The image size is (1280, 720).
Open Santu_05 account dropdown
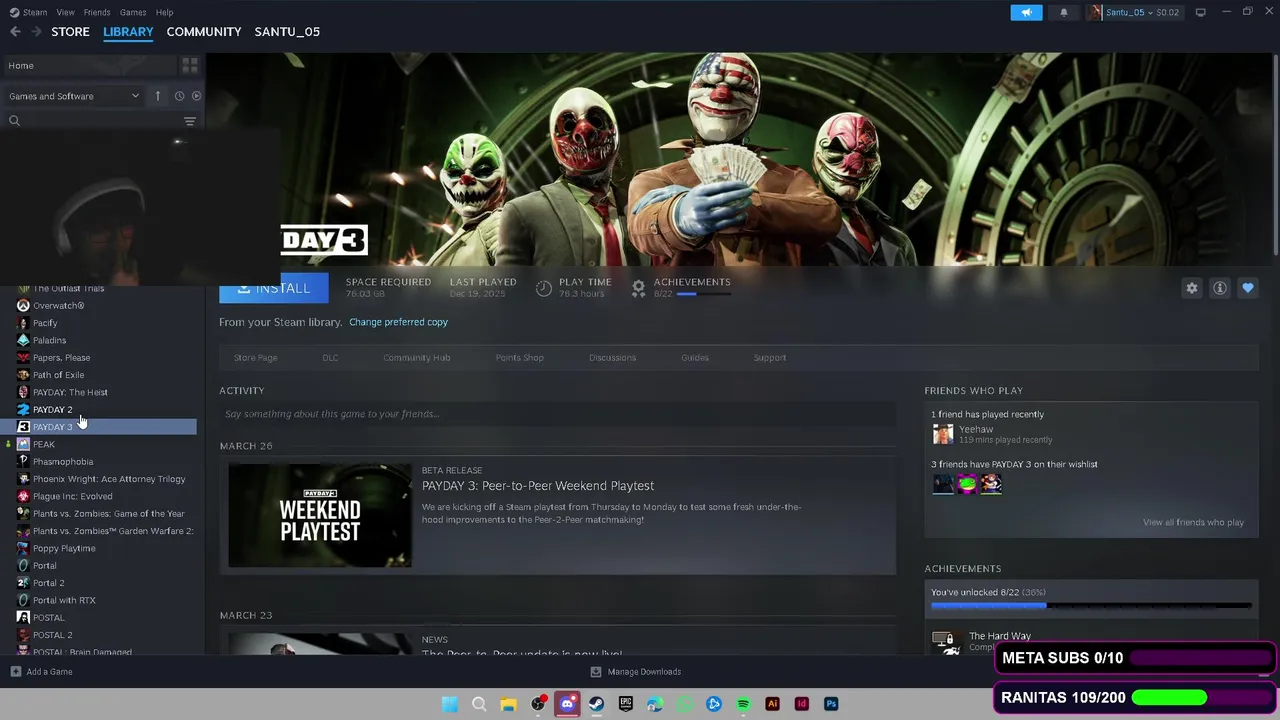[1134, 12]
